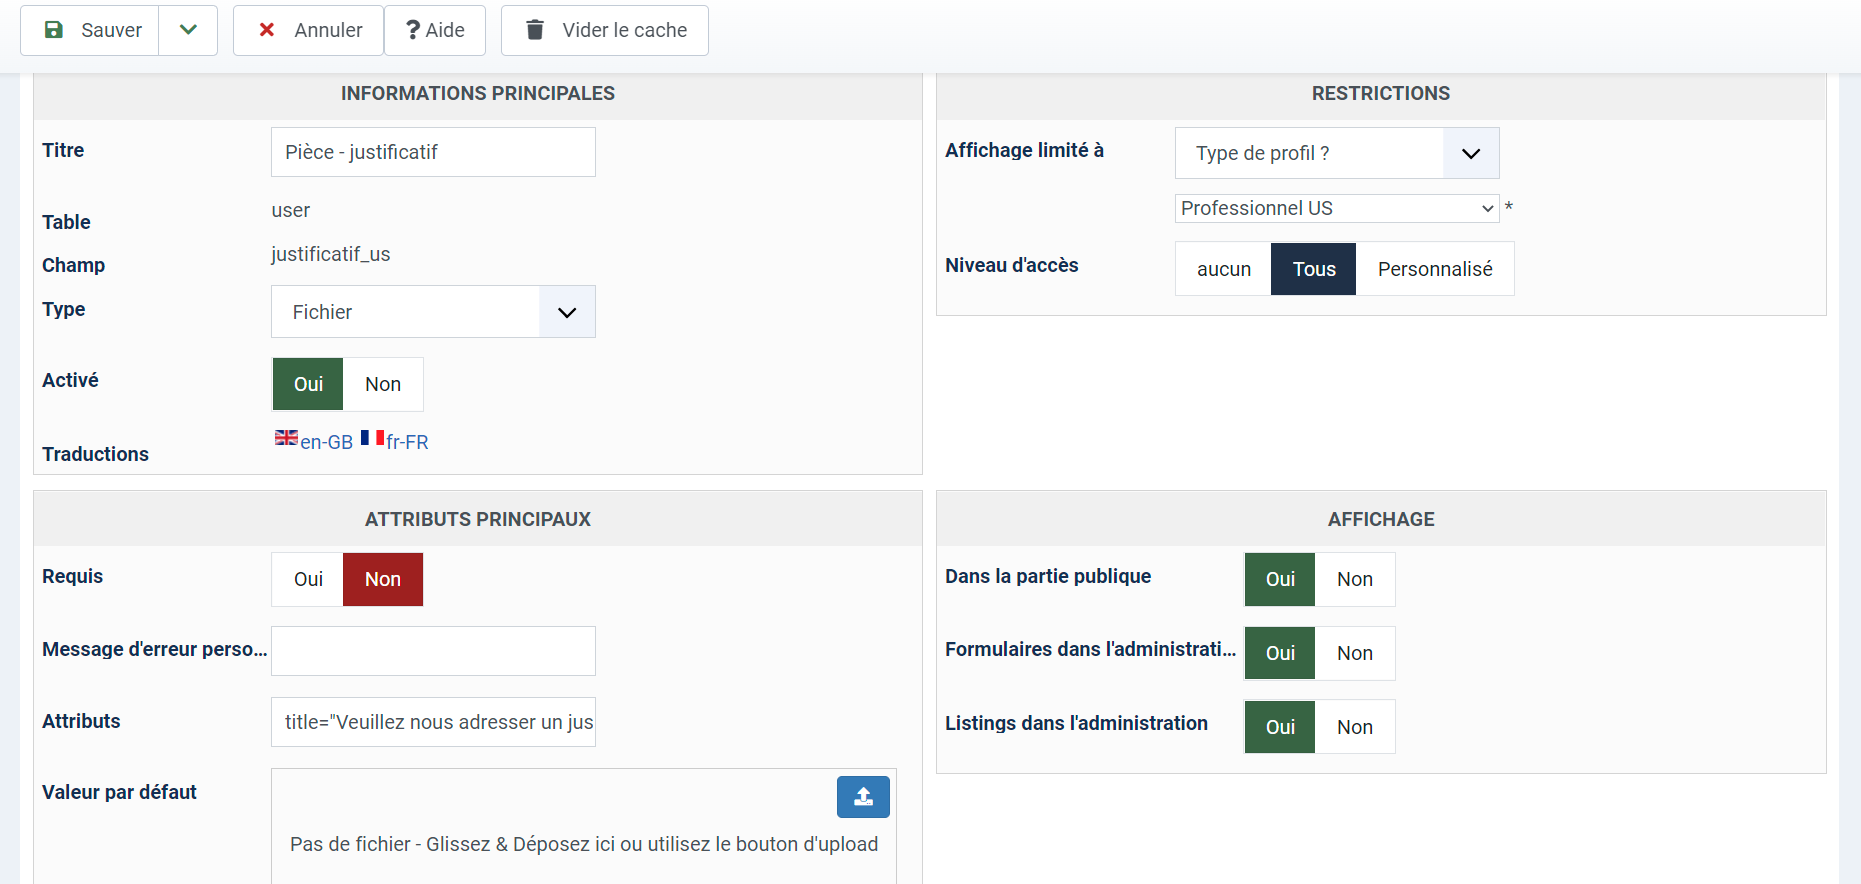Click the red Annuler cancel button
The image size is (1861, 884).
coord(309,30)
